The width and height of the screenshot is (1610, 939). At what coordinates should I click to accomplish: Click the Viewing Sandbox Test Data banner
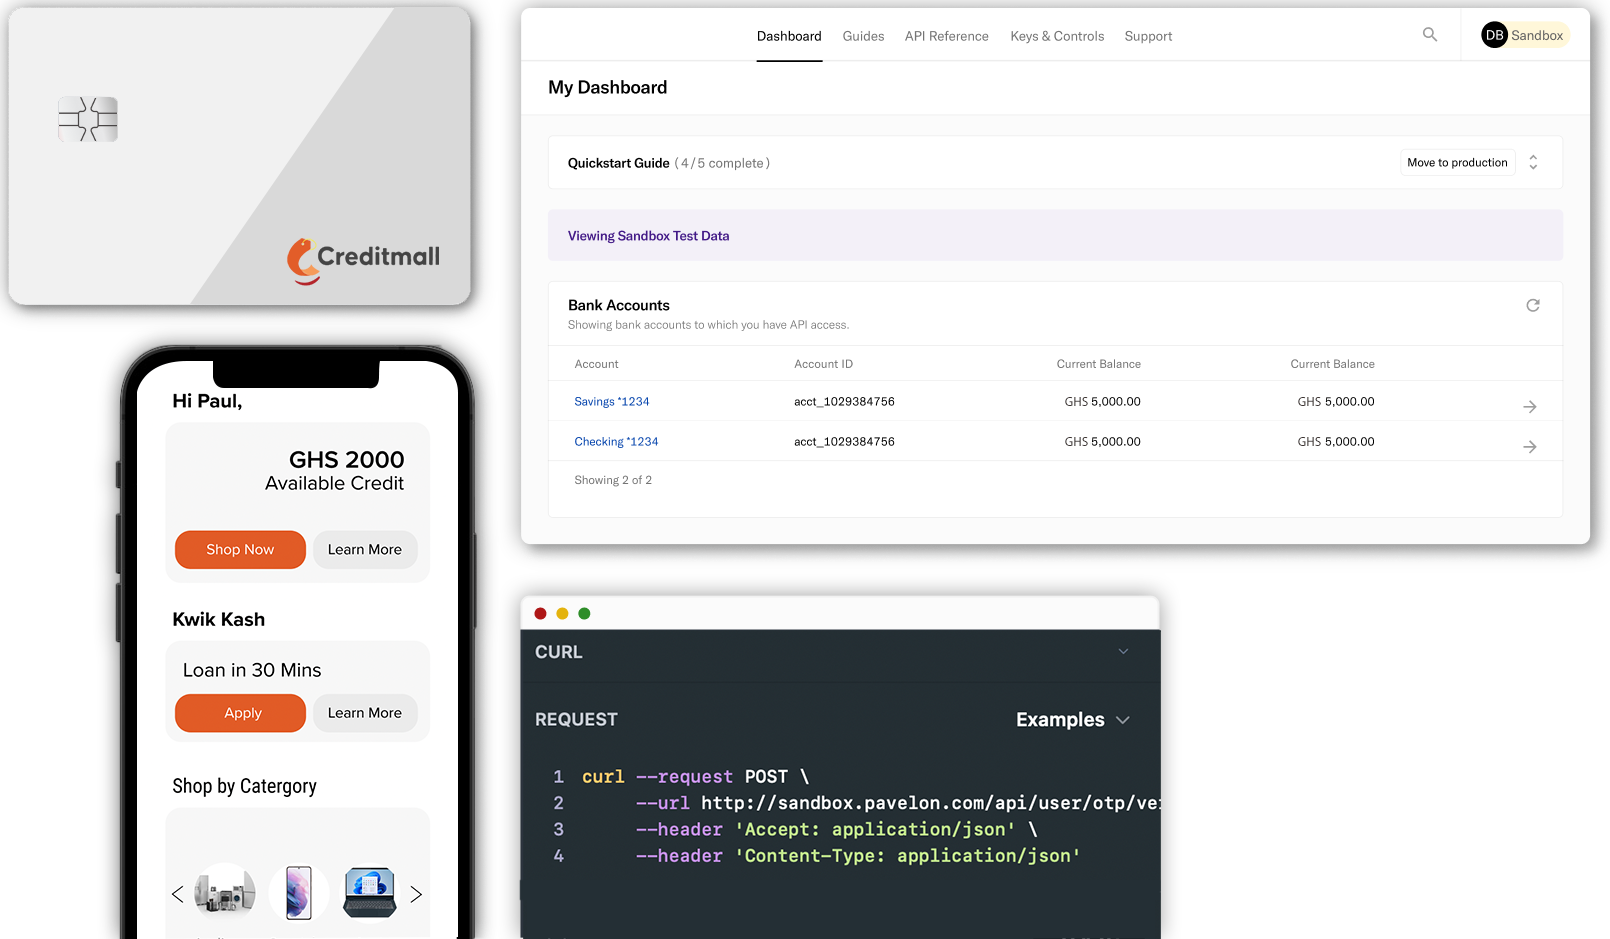[1055, 235]
